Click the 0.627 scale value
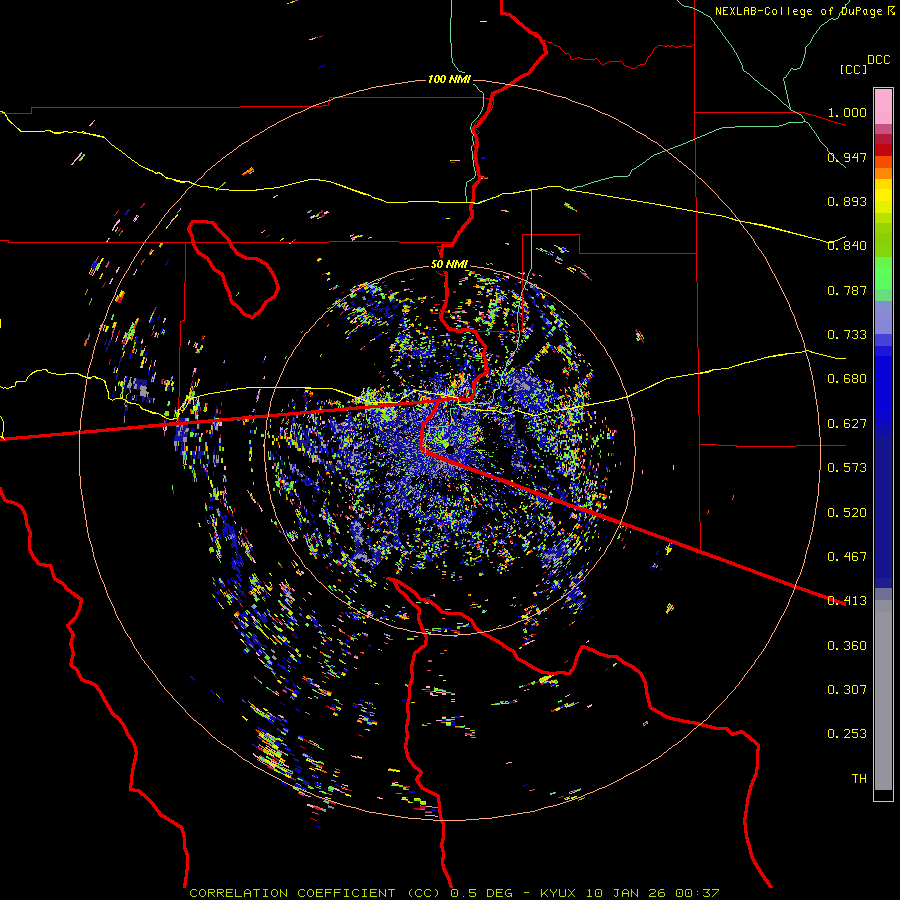Screen dimensions: 900x900 [847, 424]
